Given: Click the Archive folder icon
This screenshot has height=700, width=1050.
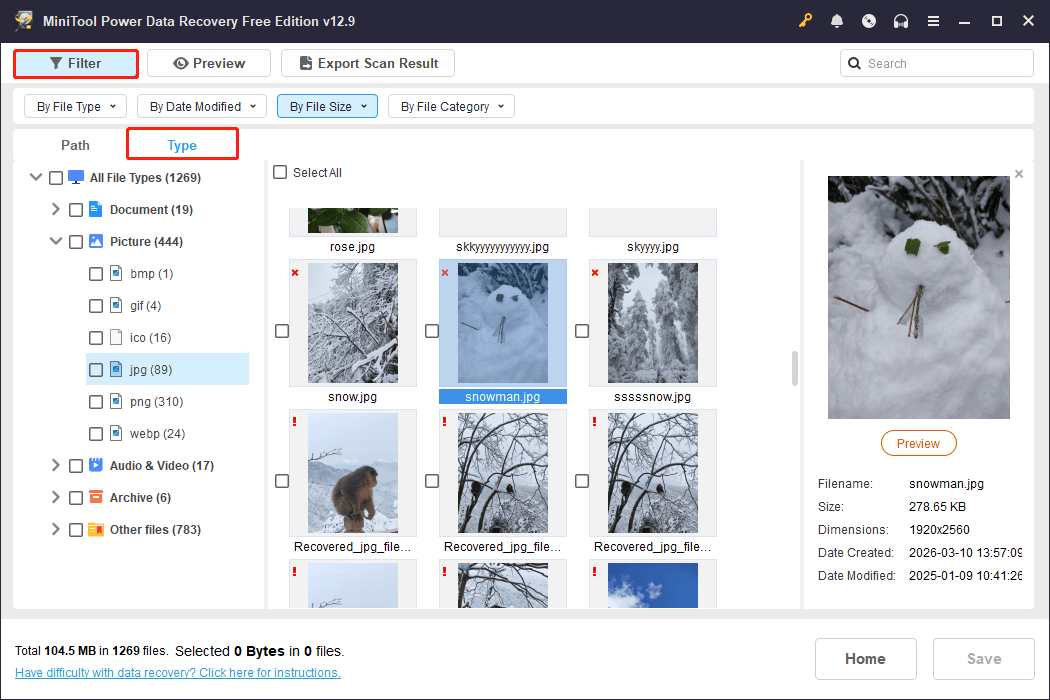Looking at the screenshot, I should pyautogui.click(x=96, y=497).
